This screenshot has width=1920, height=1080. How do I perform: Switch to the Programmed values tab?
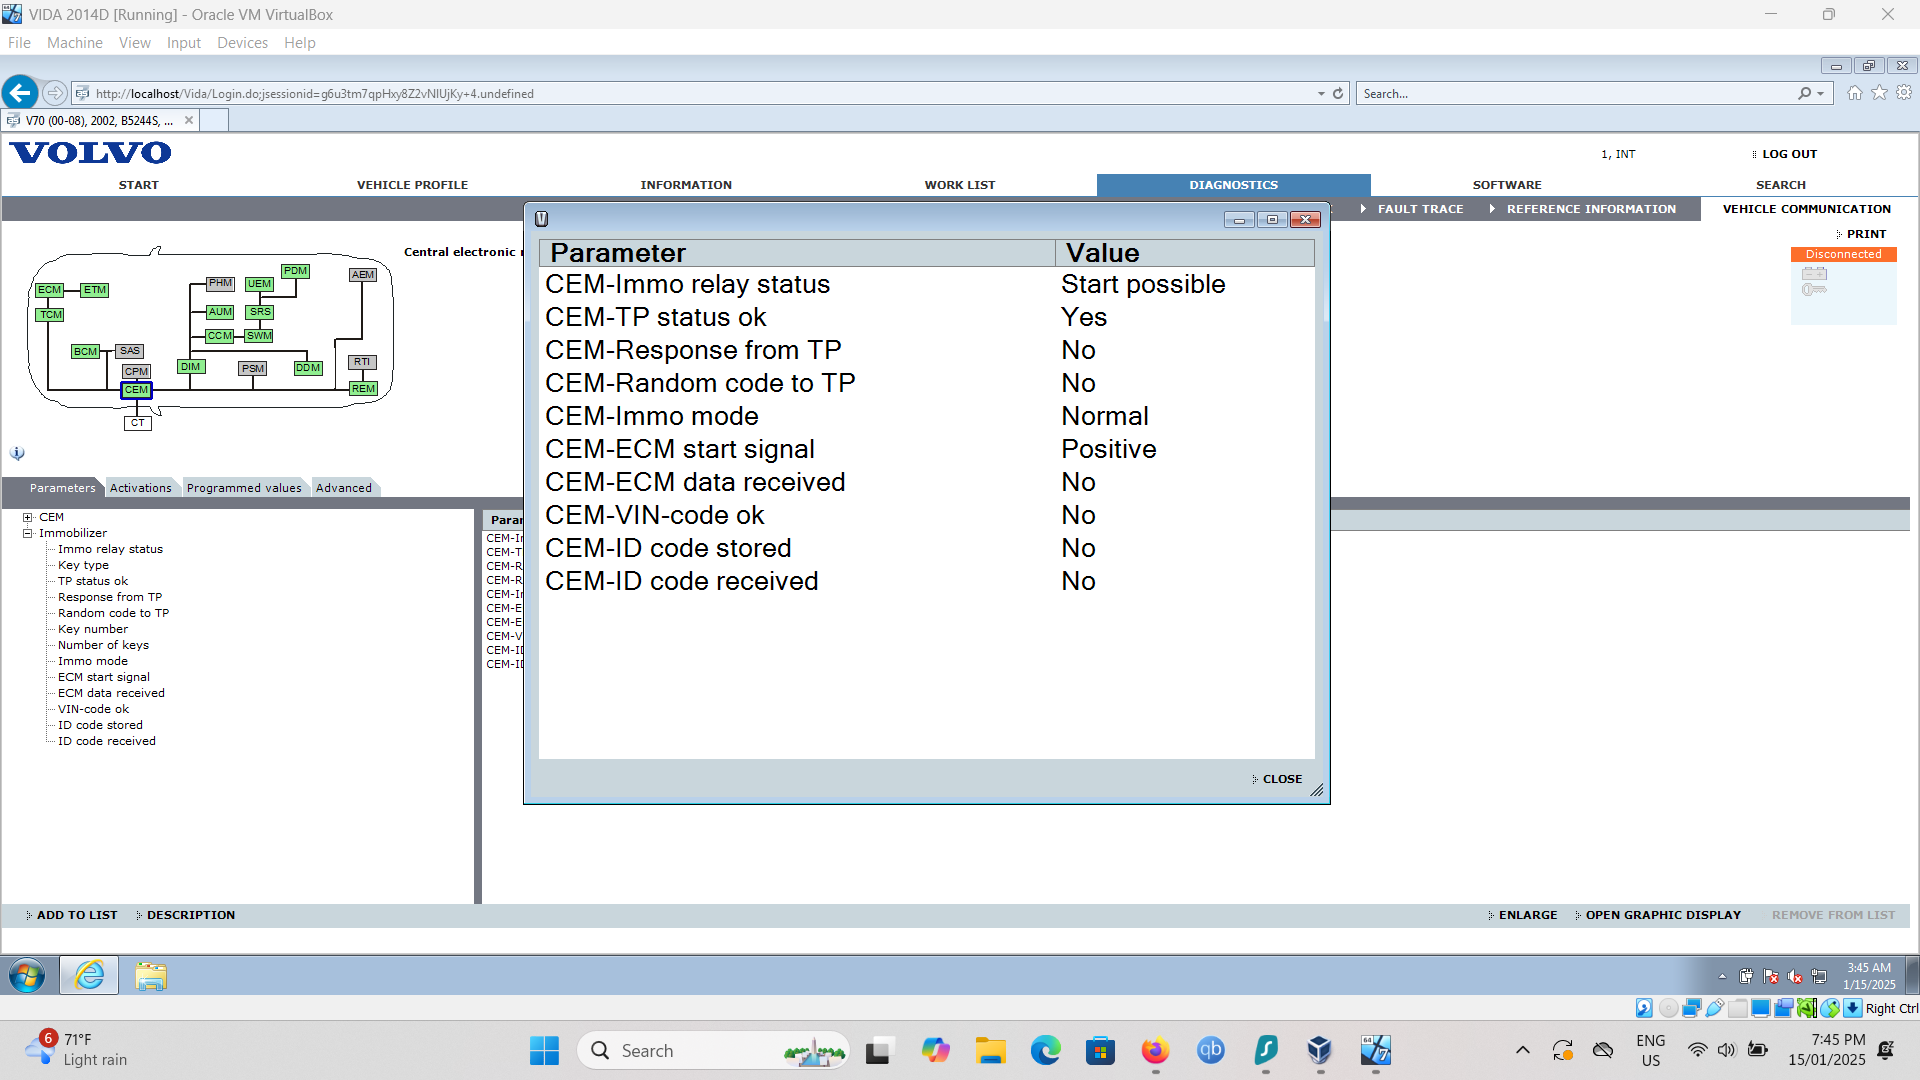point(244,488)
